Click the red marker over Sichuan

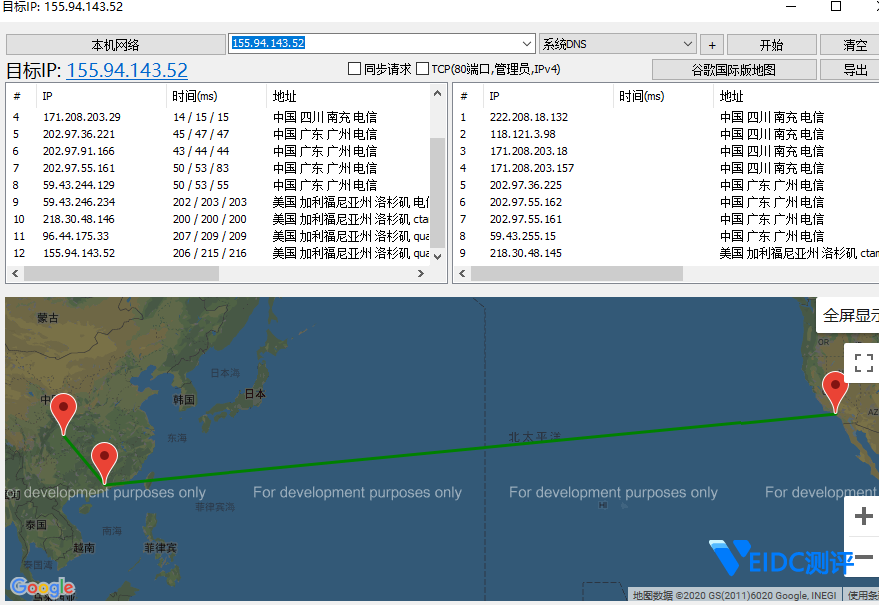tap(64, 410)
